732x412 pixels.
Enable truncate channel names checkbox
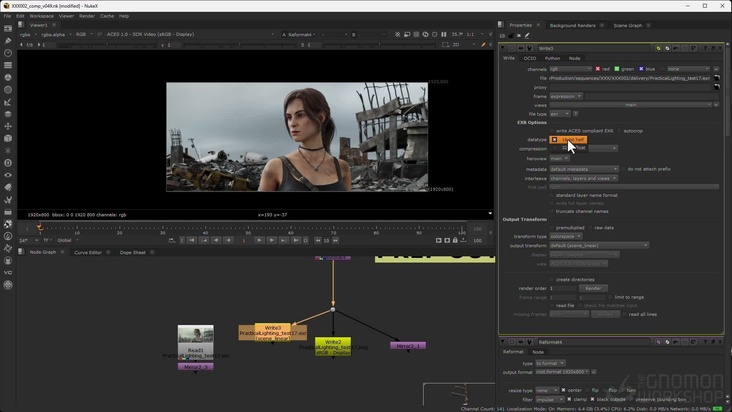point(552,211)
